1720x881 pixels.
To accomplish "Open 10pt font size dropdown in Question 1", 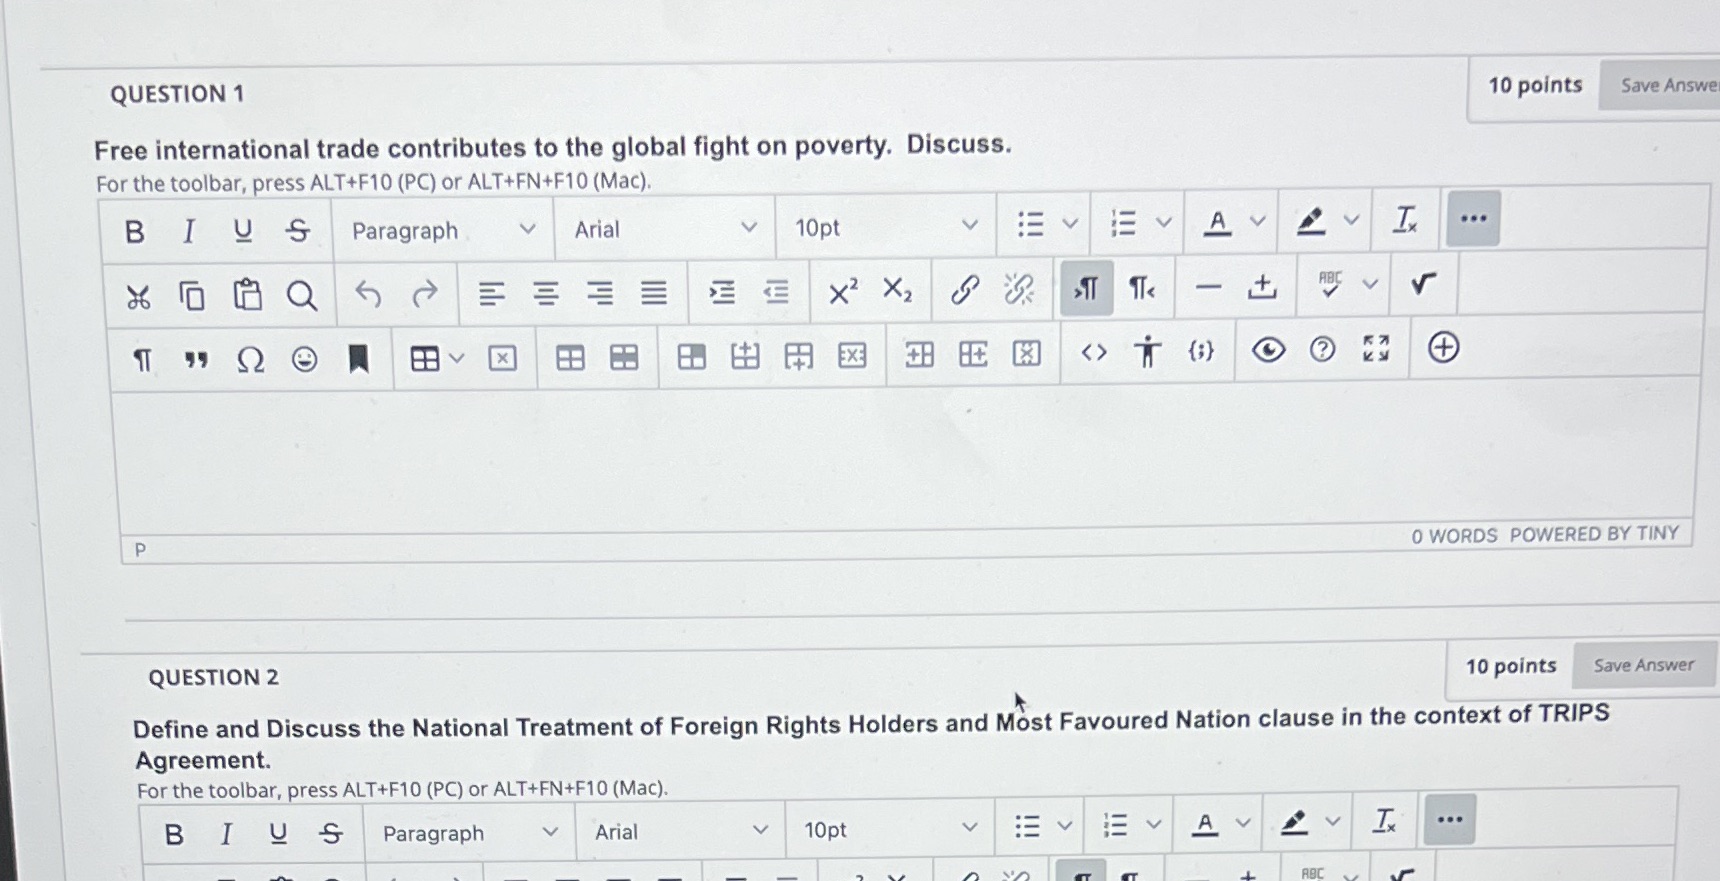I will point(886,227).
